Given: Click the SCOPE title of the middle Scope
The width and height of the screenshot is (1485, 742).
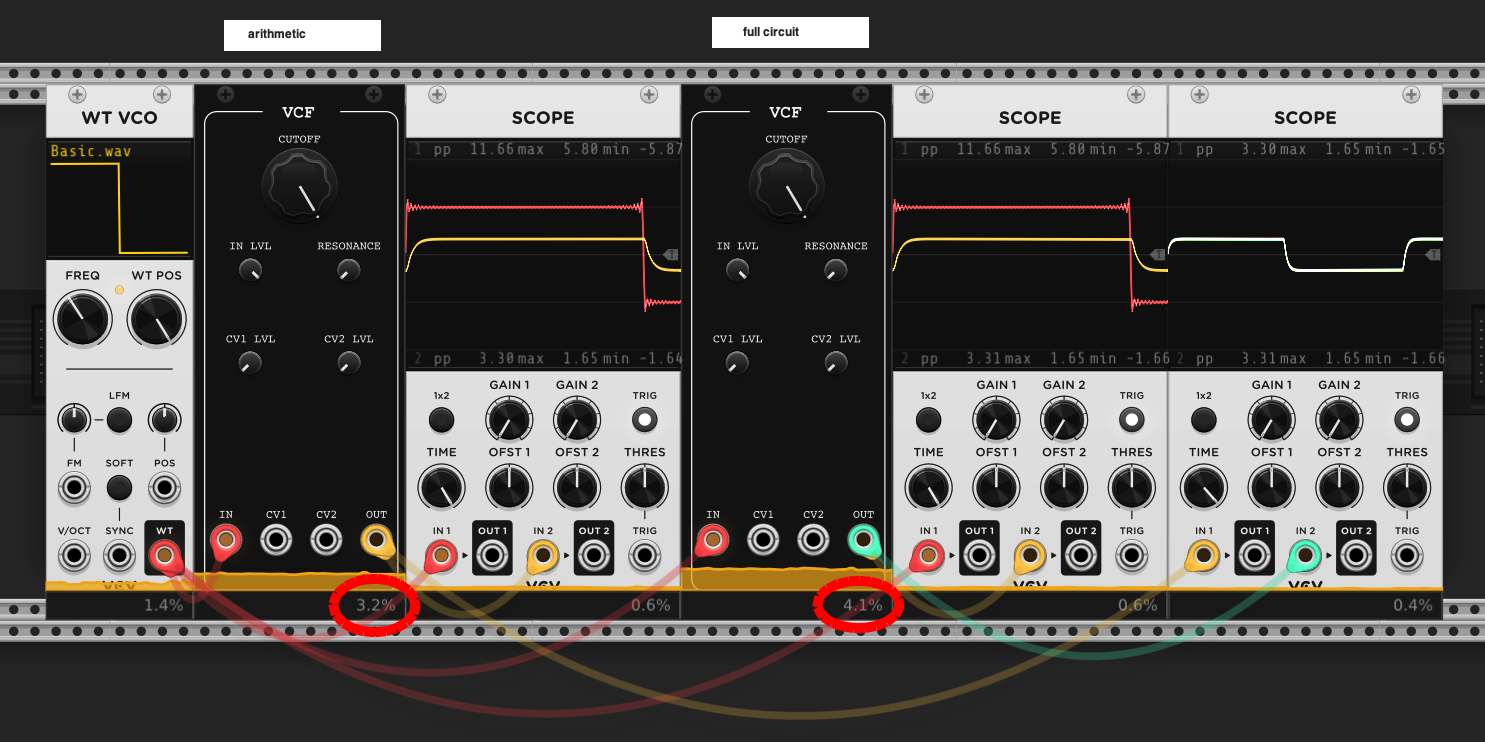Looking at the screenshot, I should tap(1030, 117).
